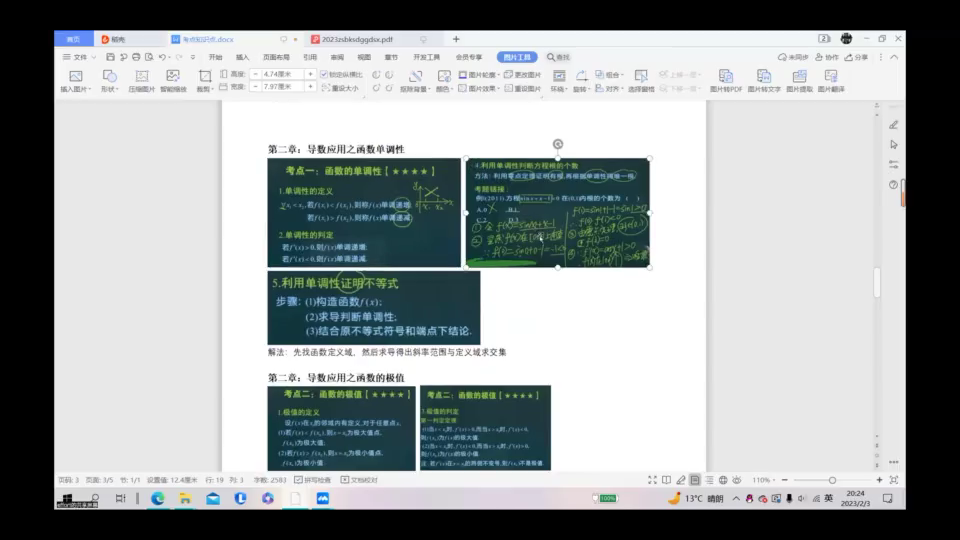This screenshot has width=960, height=540.
Task: Click the 更改图片 change picture button
Action: pyautogui.click(x=523, y=75)
